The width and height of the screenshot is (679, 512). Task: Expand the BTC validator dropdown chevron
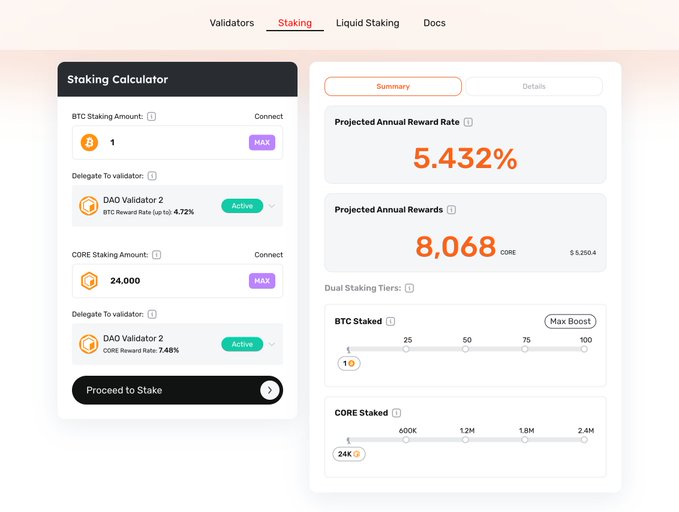point(272,206)
